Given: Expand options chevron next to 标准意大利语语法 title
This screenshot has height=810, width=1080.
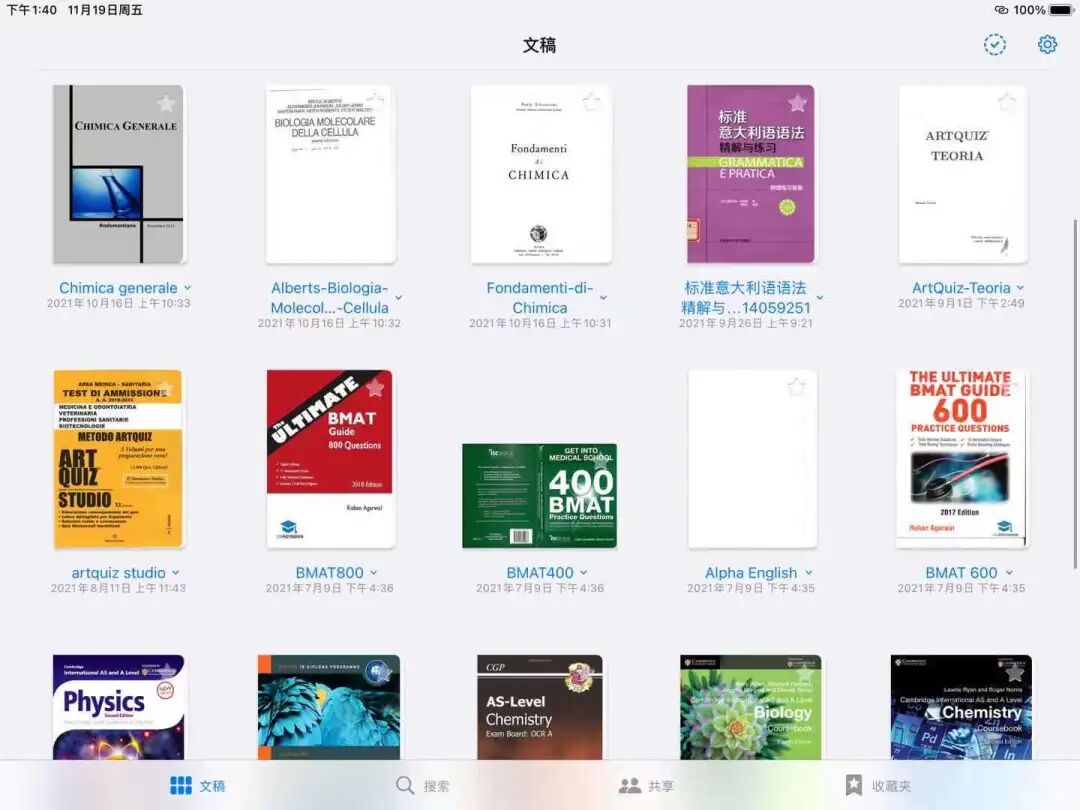Looking at the screenshot, I should [x=820, y=298].
